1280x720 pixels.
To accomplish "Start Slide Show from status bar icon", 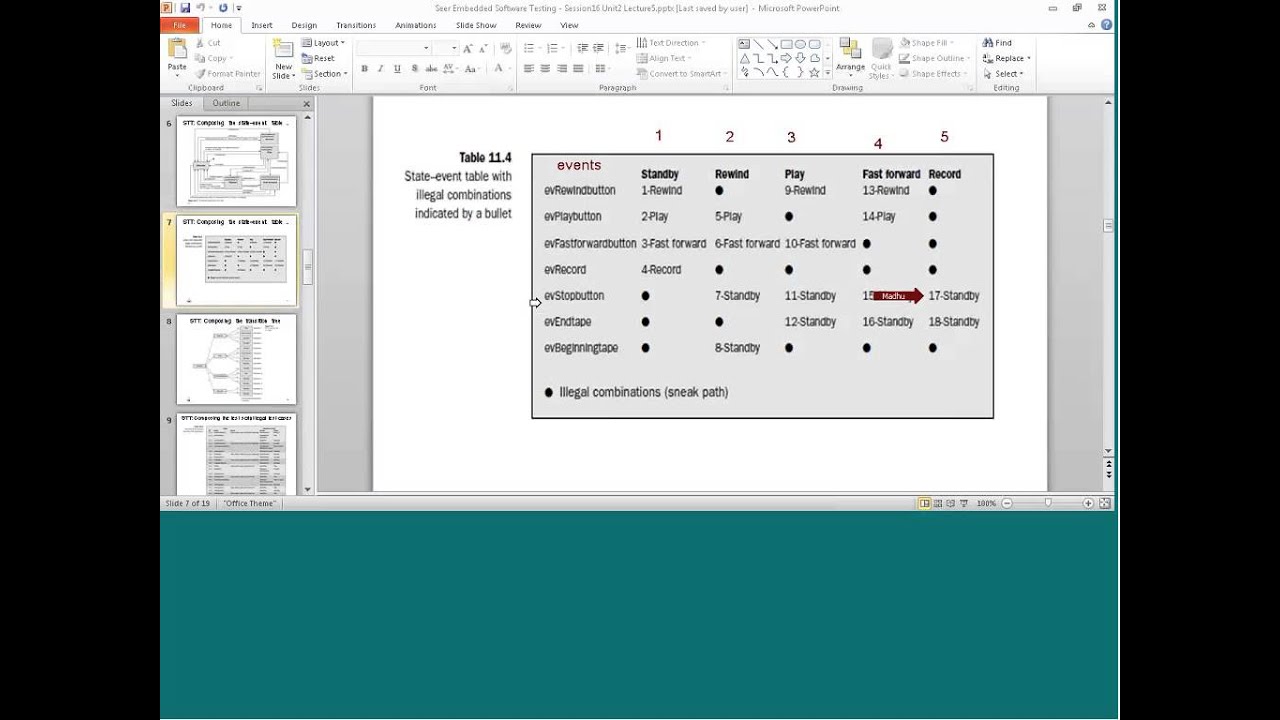I will pyautogui.click(x=963, y=503).
